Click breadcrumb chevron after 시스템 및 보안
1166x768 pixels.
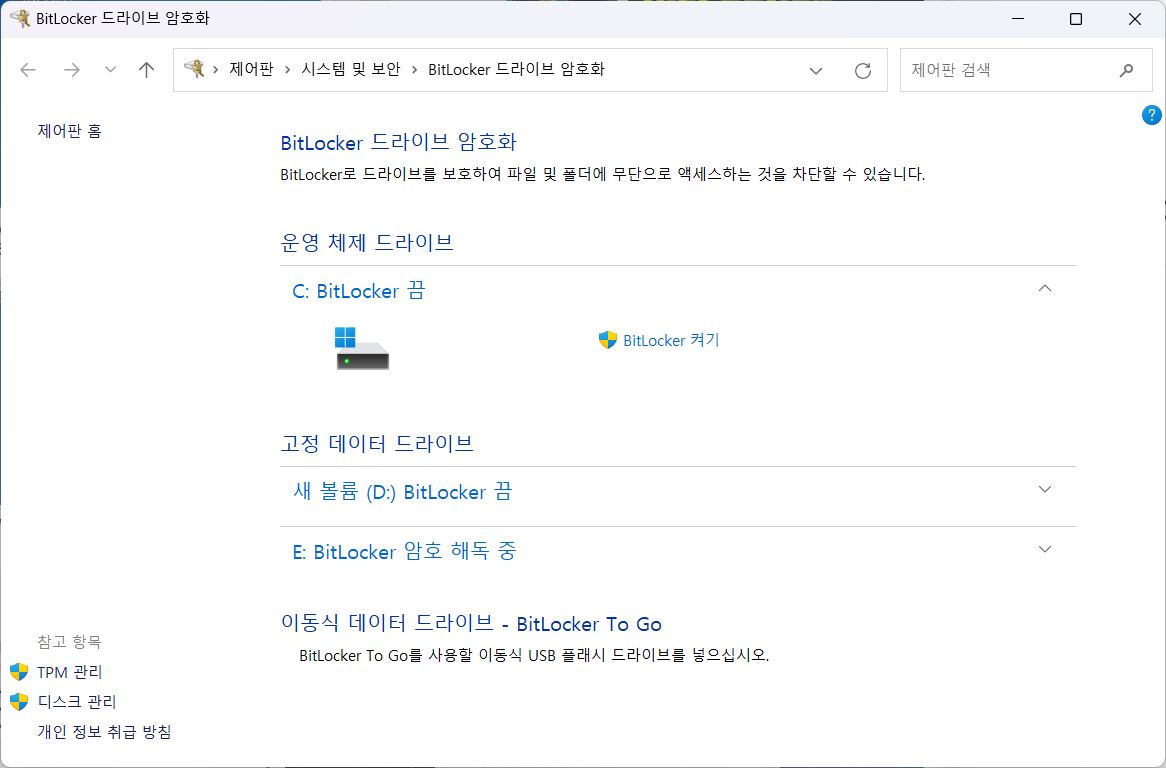coord(415,70)
